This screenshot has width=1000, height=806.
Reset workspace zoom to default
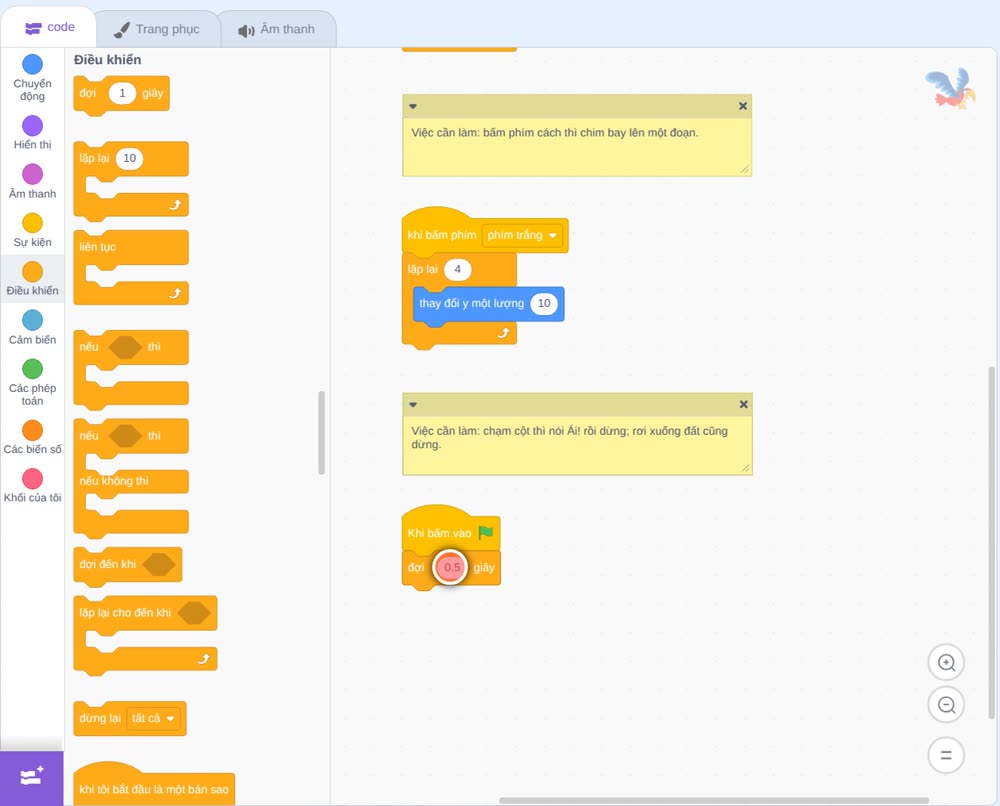pos(946,755)
